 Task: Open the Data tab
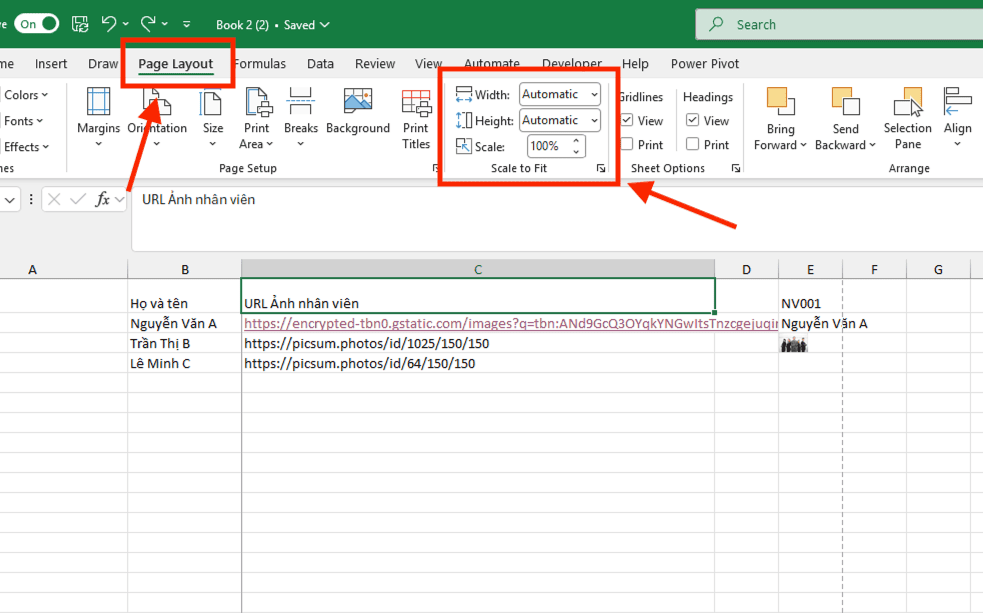click(320, 64)
